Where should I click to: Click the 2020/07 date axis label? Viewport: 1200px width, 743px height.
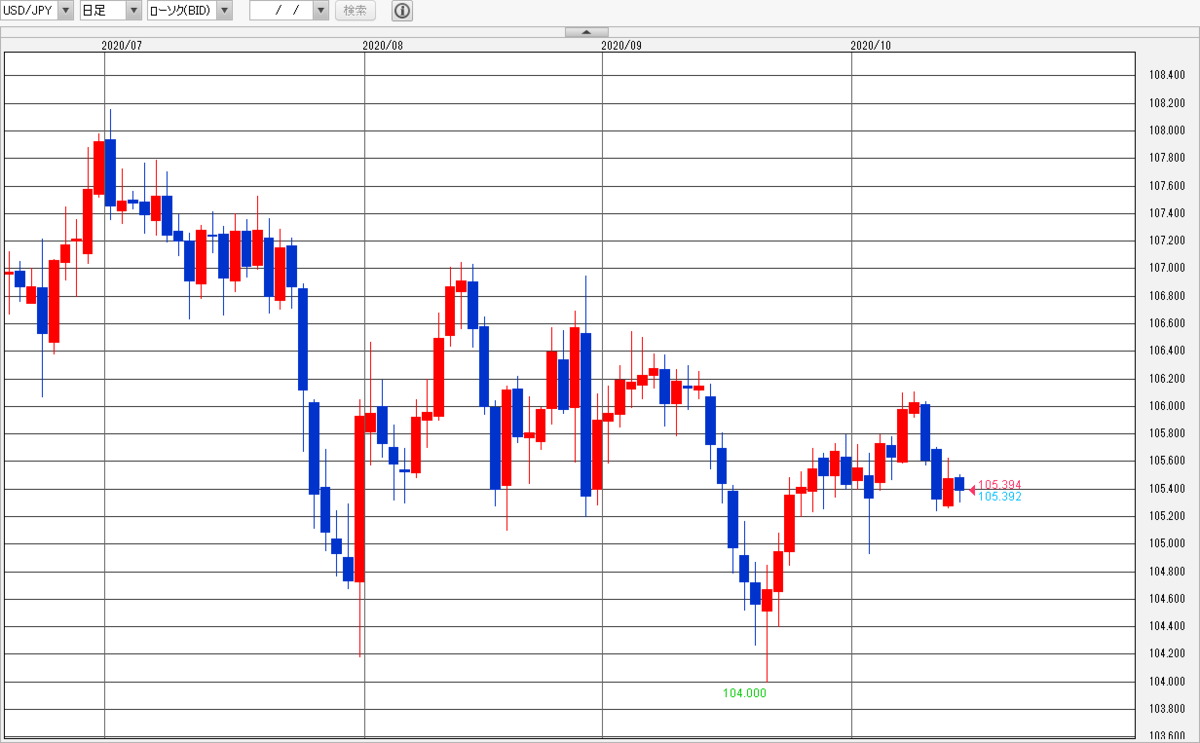pos(122,45)
